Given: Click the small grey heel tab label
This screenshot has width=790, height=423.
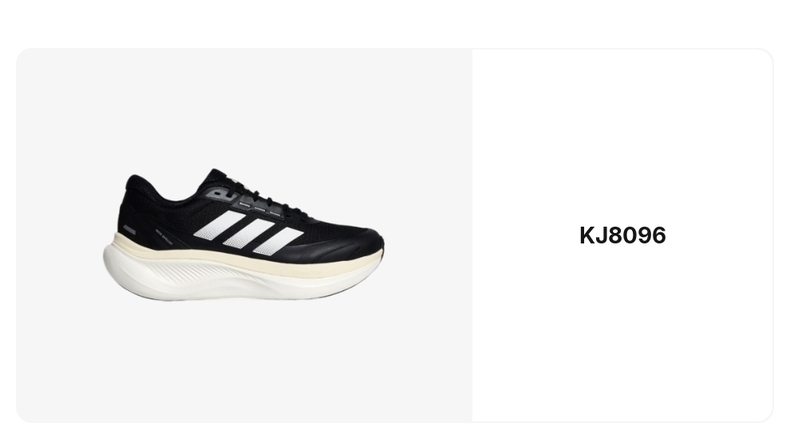Looking at the screenshot, I should [x=129, y=230].
